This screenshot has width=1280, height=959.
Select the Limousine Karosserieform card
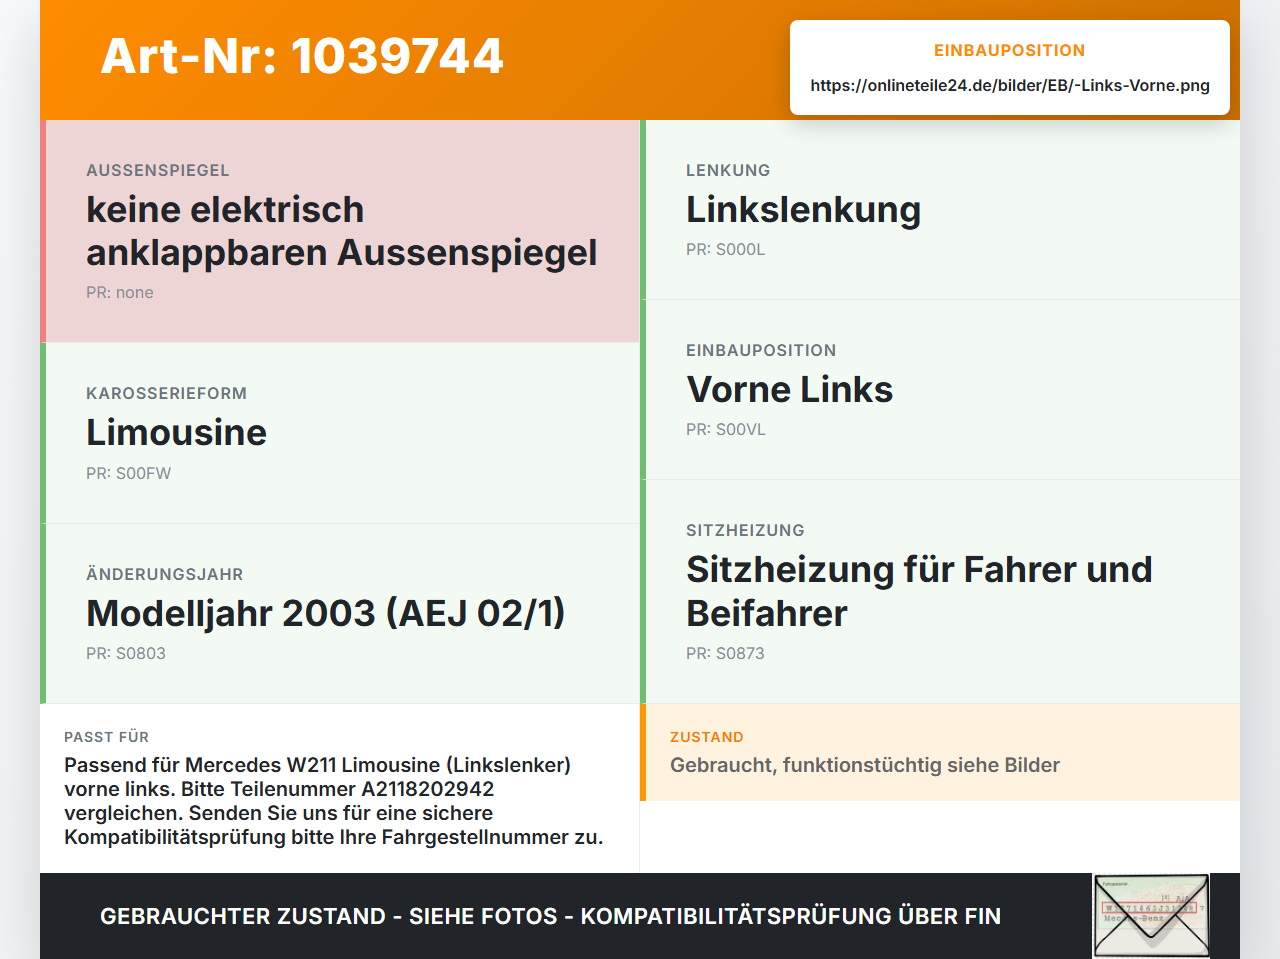tap(340, 433)
